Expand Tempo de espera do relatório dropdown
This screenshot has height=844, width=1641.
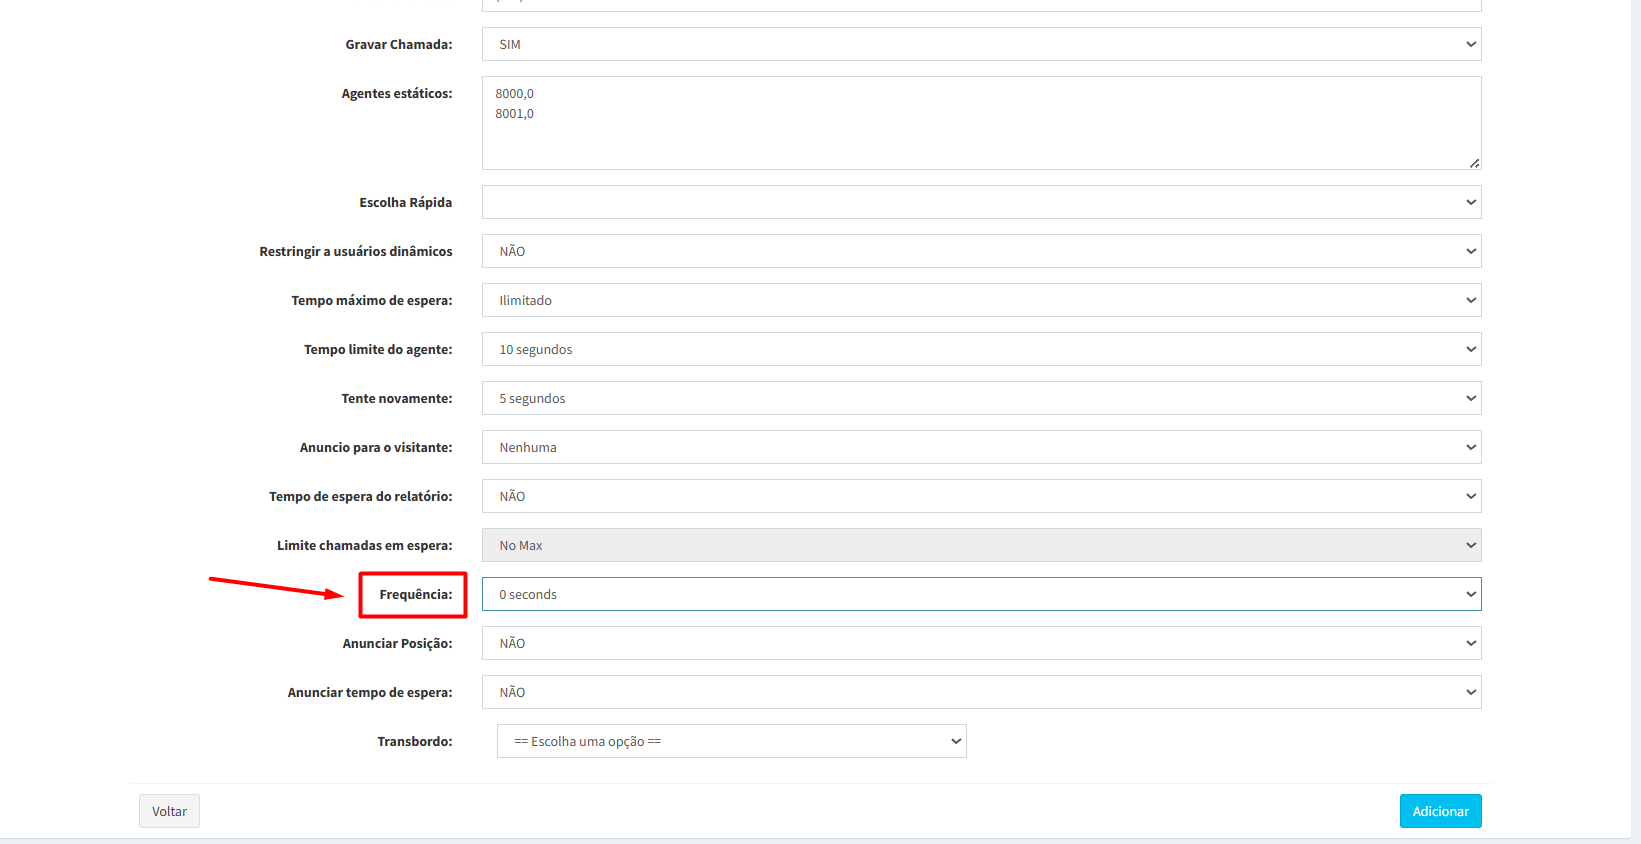(980, 496)
